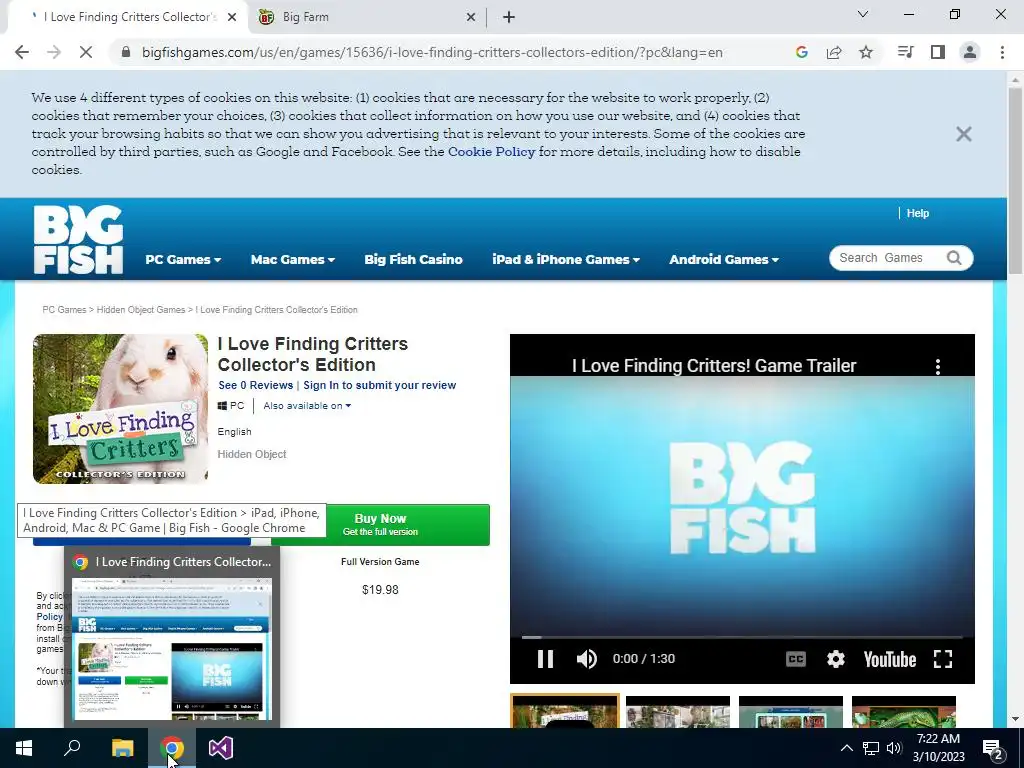This screenshot has height=768, width=1024.
Task: Dismiss the cookie notice banner
Action: (963, 134)
